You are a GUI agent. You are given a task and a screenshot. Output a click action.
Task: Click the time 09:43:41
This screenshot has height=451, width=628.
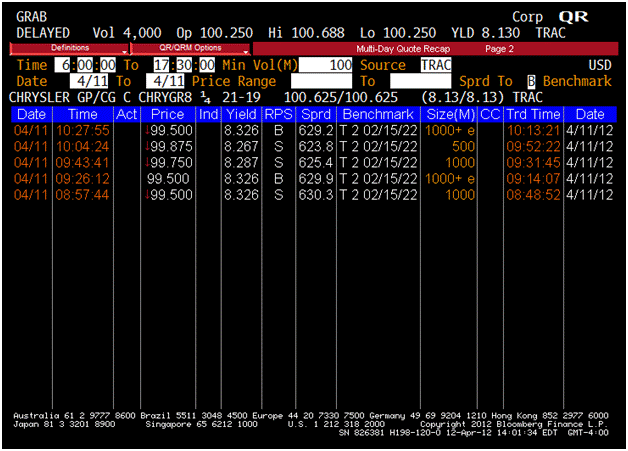click(83, 163)
